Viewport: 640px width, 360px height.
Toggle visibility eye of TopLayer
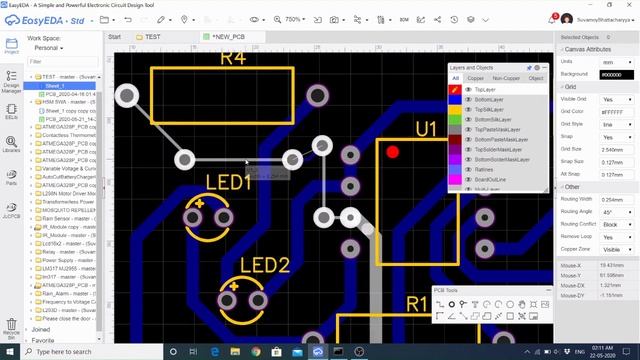(x=468, y=89)
